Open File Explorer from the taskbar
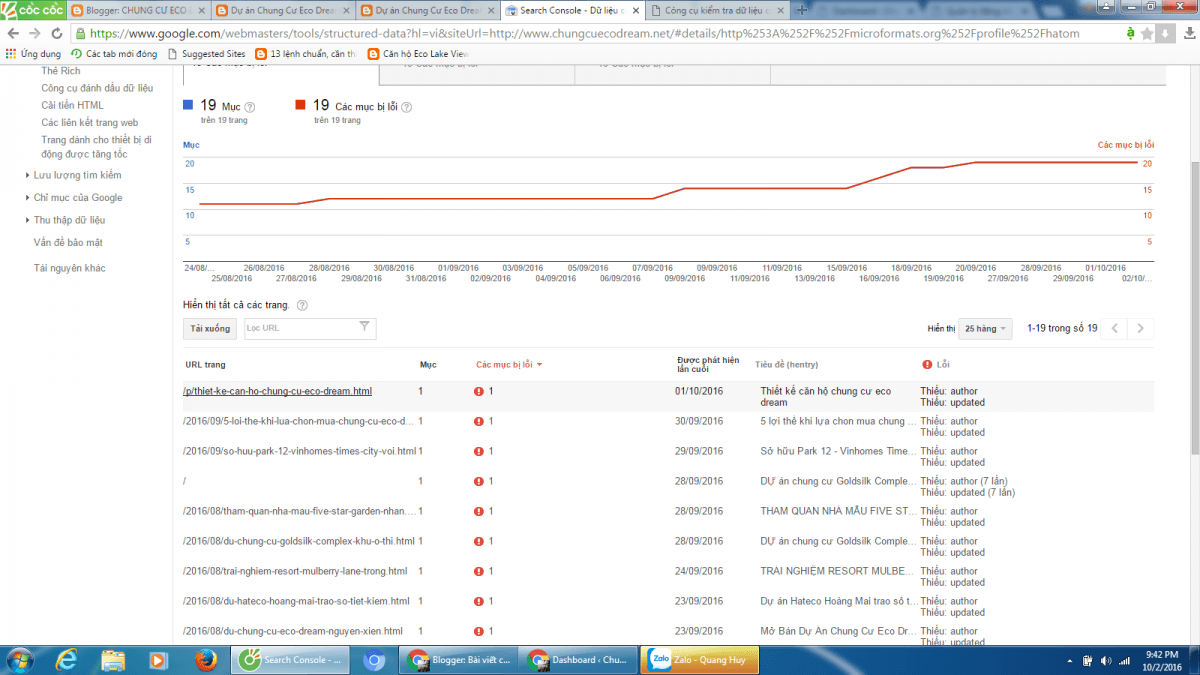This screenshot has width=1200, height=675. pyautogui.click(x=112, y=660)
